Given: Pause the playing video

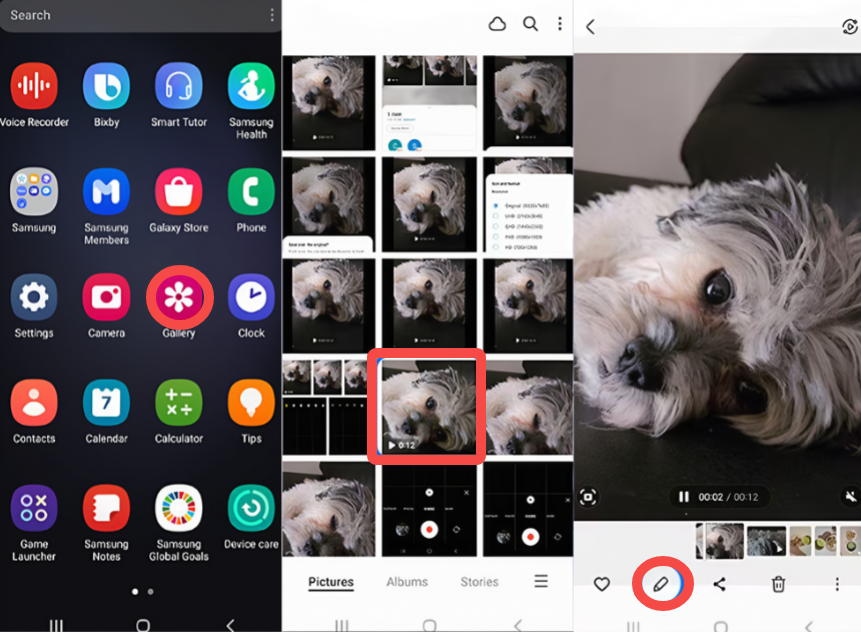Looking at the screenshot, I should click(x=683, y=497).
